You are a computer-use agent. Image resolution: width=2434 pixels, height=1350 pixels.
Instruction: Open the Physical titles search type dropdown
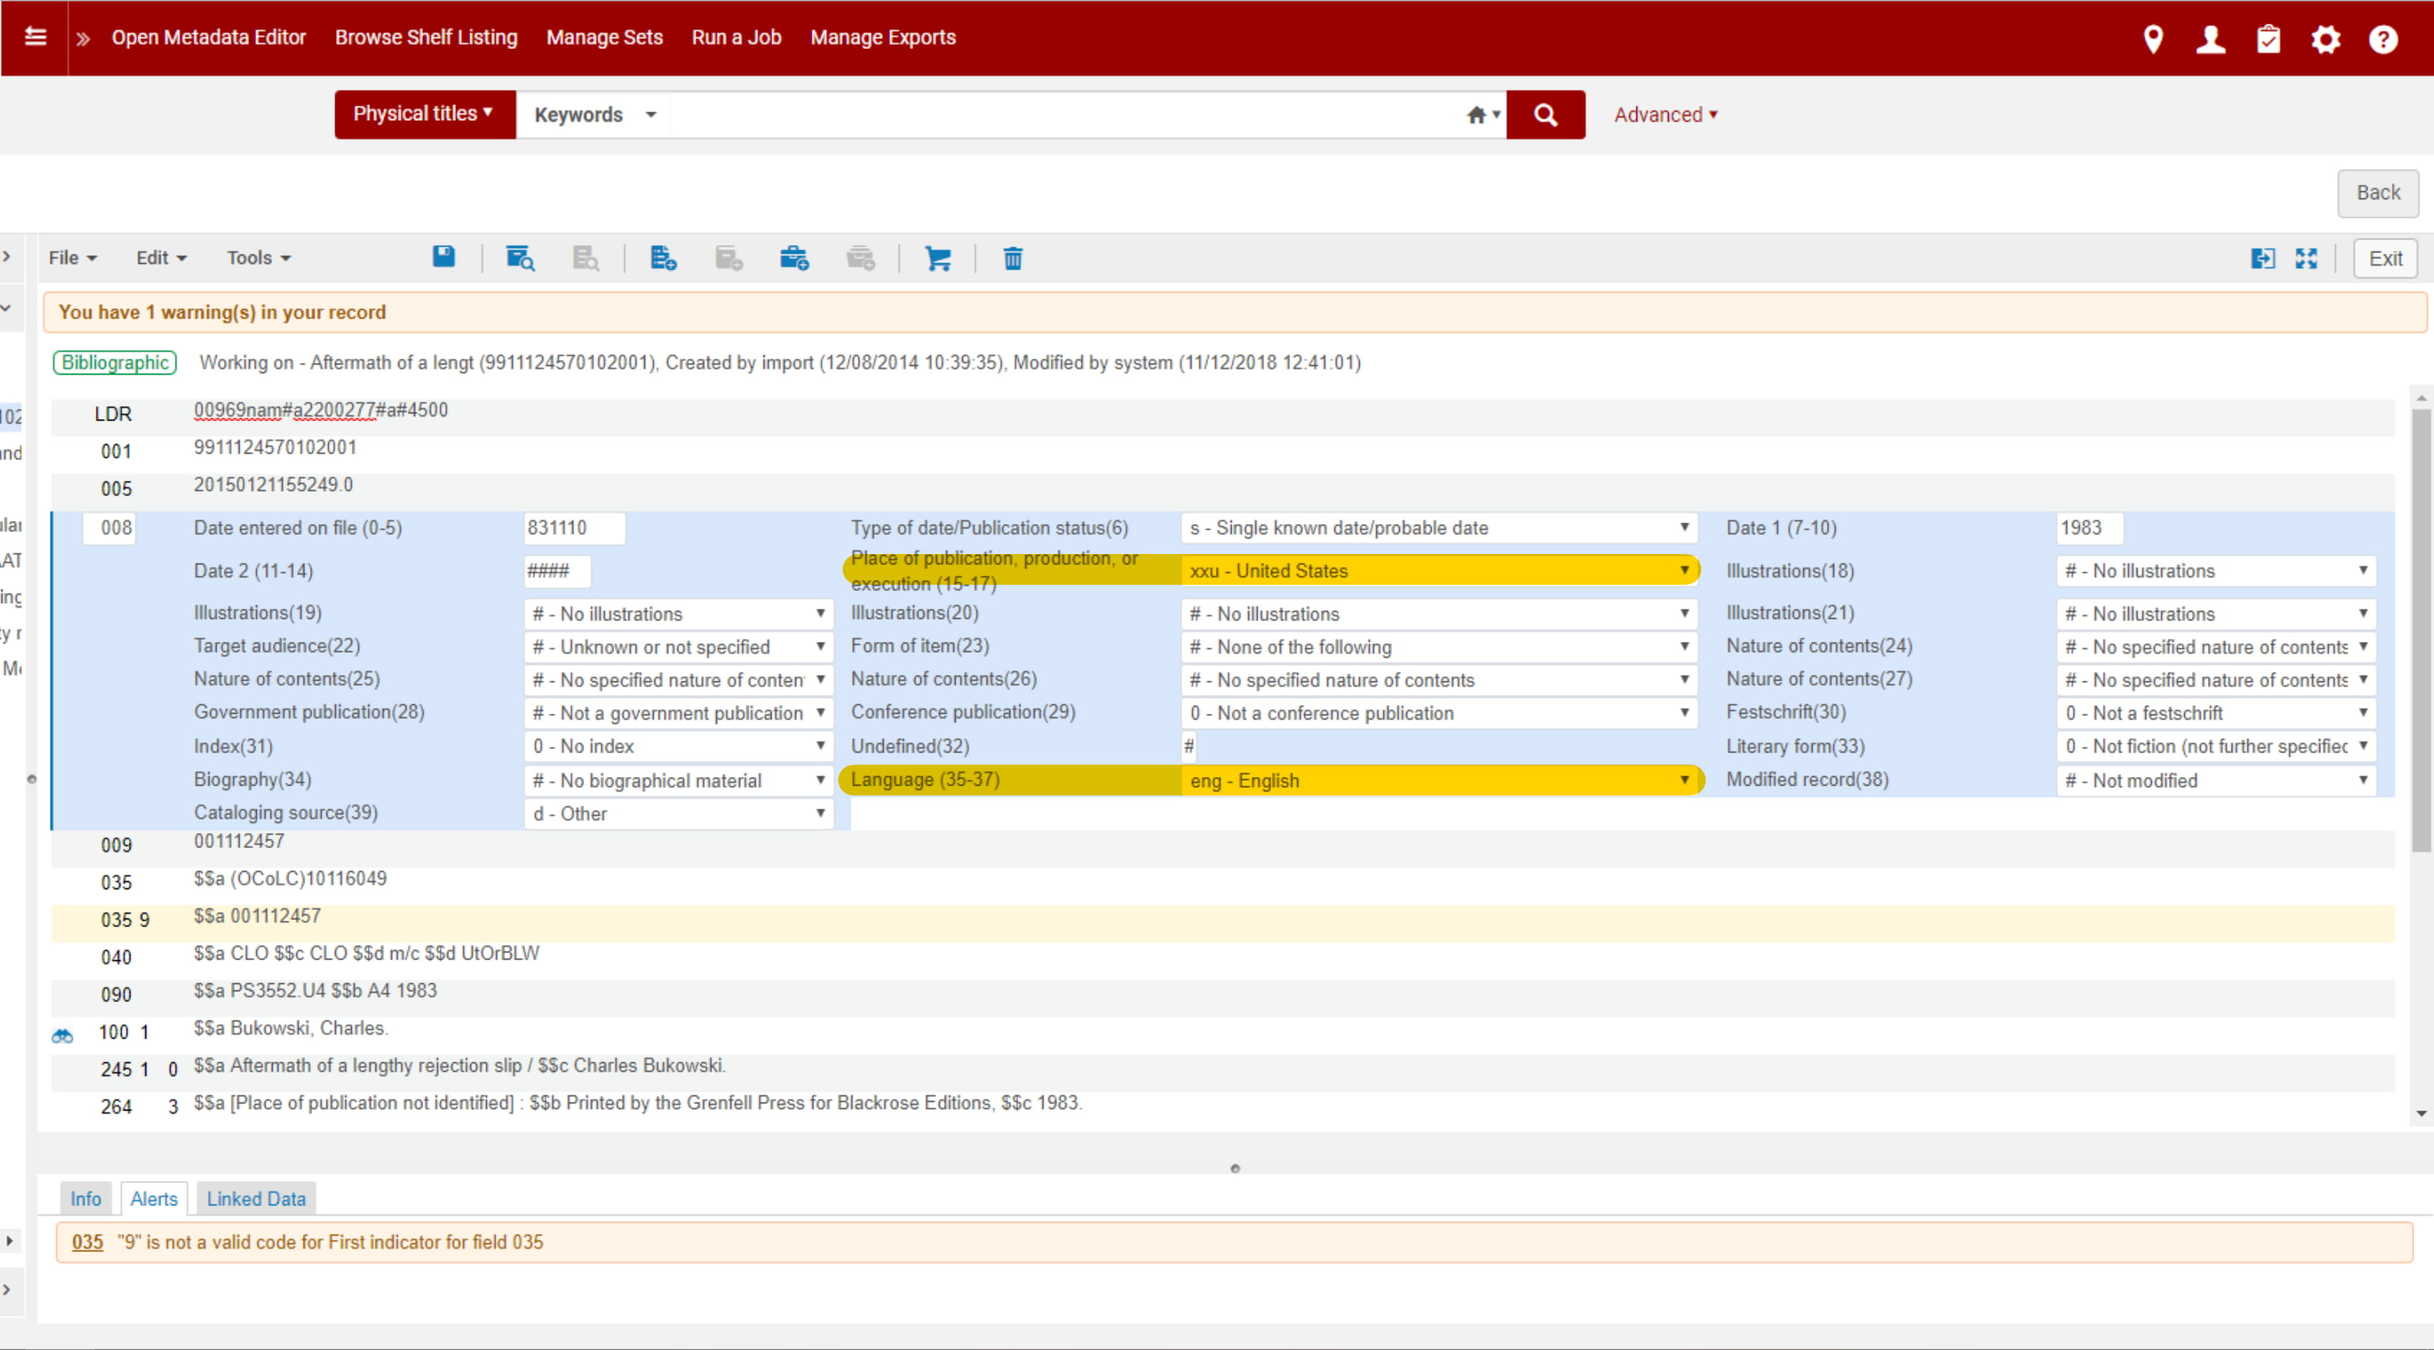(x=424, y=114)
